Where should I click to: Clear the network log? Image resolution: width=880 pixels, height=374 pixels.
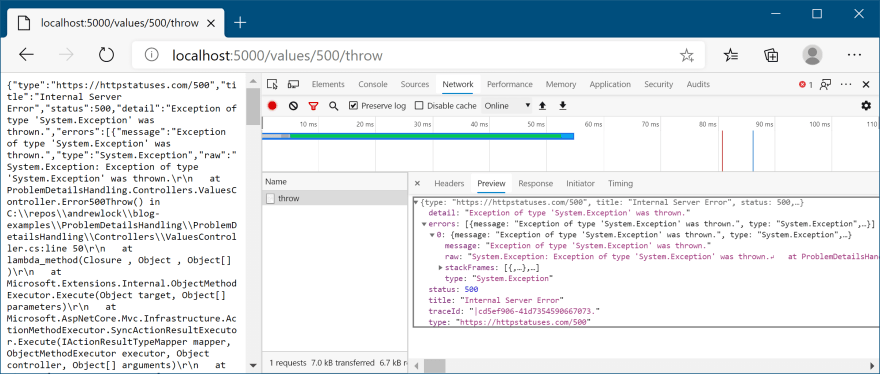[x=293, y=106]
